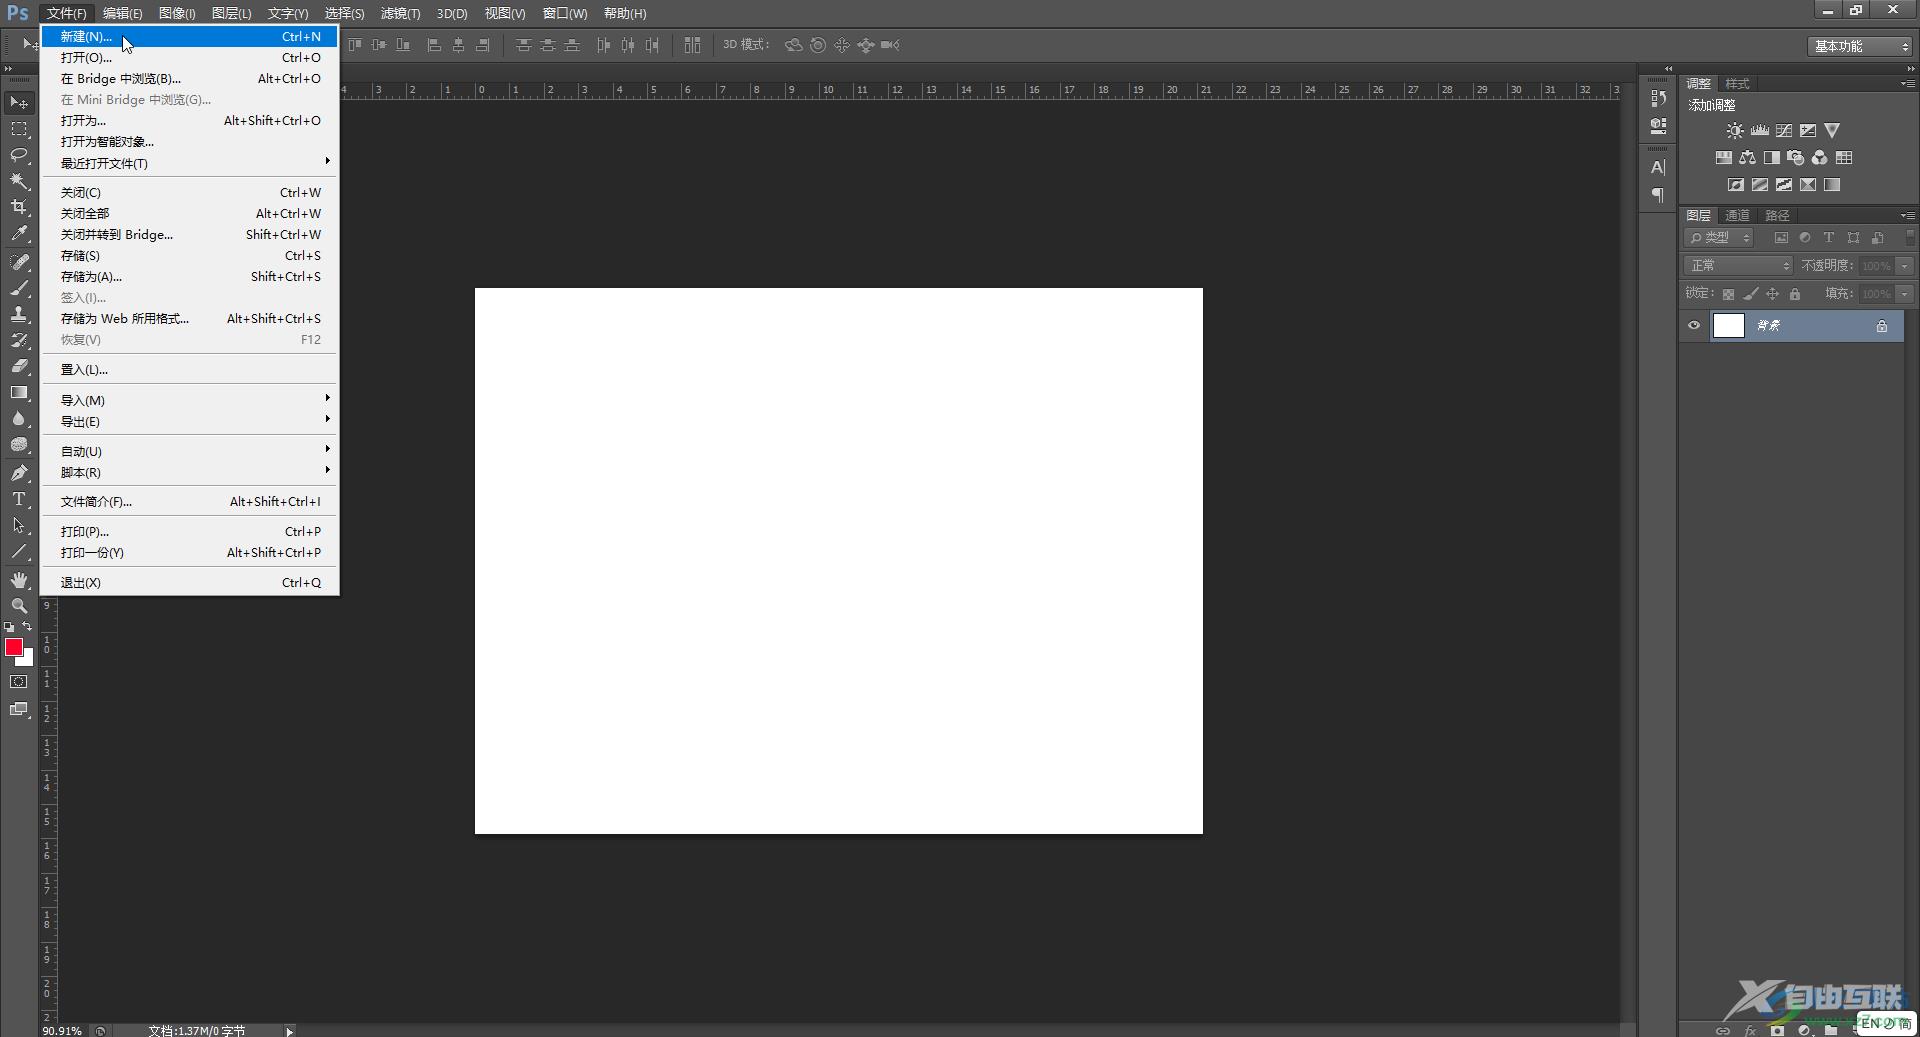Open the 基本功能 workspace dropdown
The height and width of the screenshot is (1037, 1920).
coord(1860,46)
